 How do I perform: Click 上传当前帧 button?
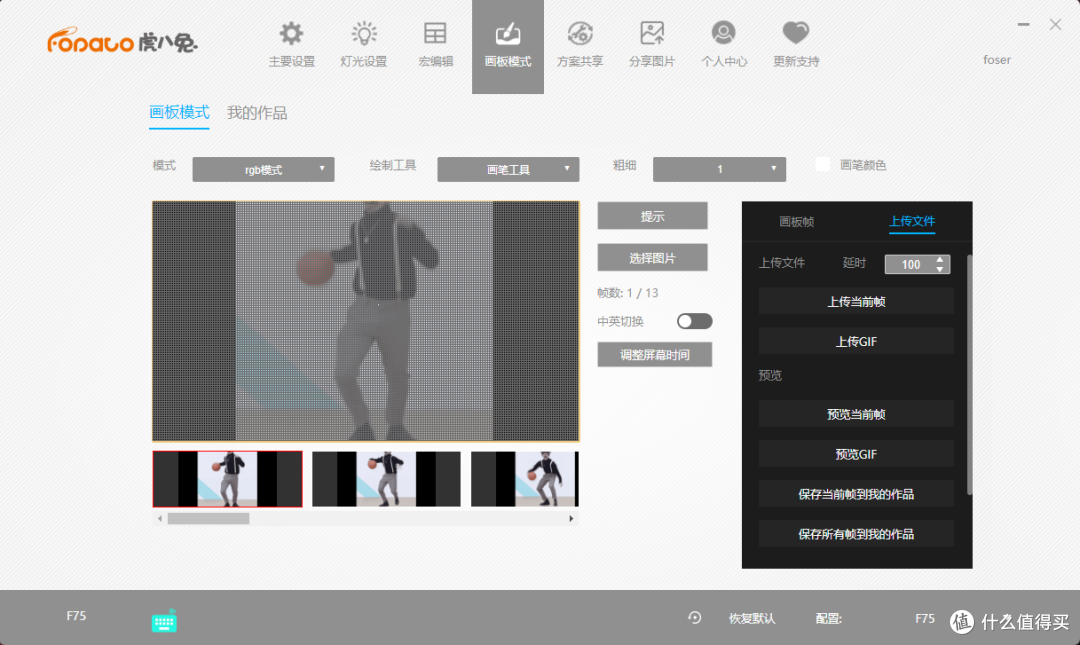(856, 302)
